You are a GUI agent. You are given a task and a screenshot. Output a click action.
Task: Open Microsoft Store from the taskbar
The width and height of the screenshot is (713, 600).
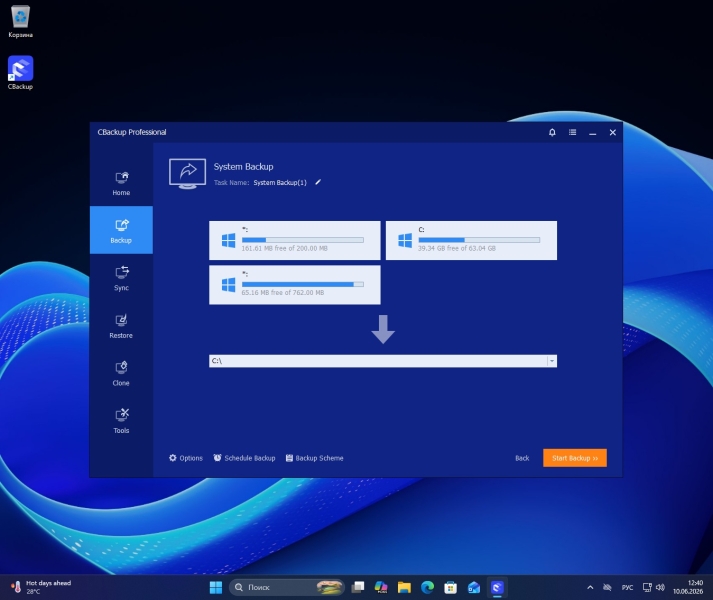(x=450, y=587)
